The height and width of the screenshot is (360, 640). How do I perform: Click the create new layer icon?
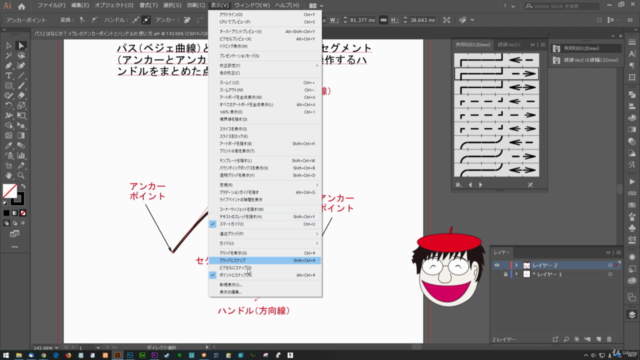pos(598,339)
